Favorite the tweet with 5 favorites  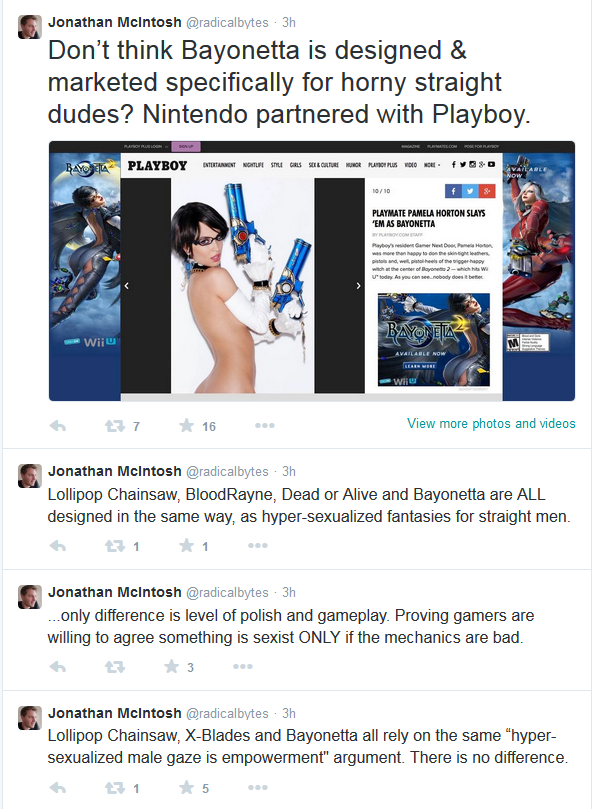[x=186, y=787]
